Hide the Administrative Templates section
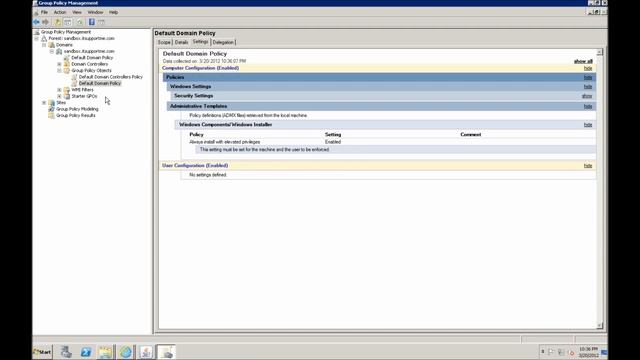This screenshot has width=640, height=360. pyautogui.click(x=588, y=107)
